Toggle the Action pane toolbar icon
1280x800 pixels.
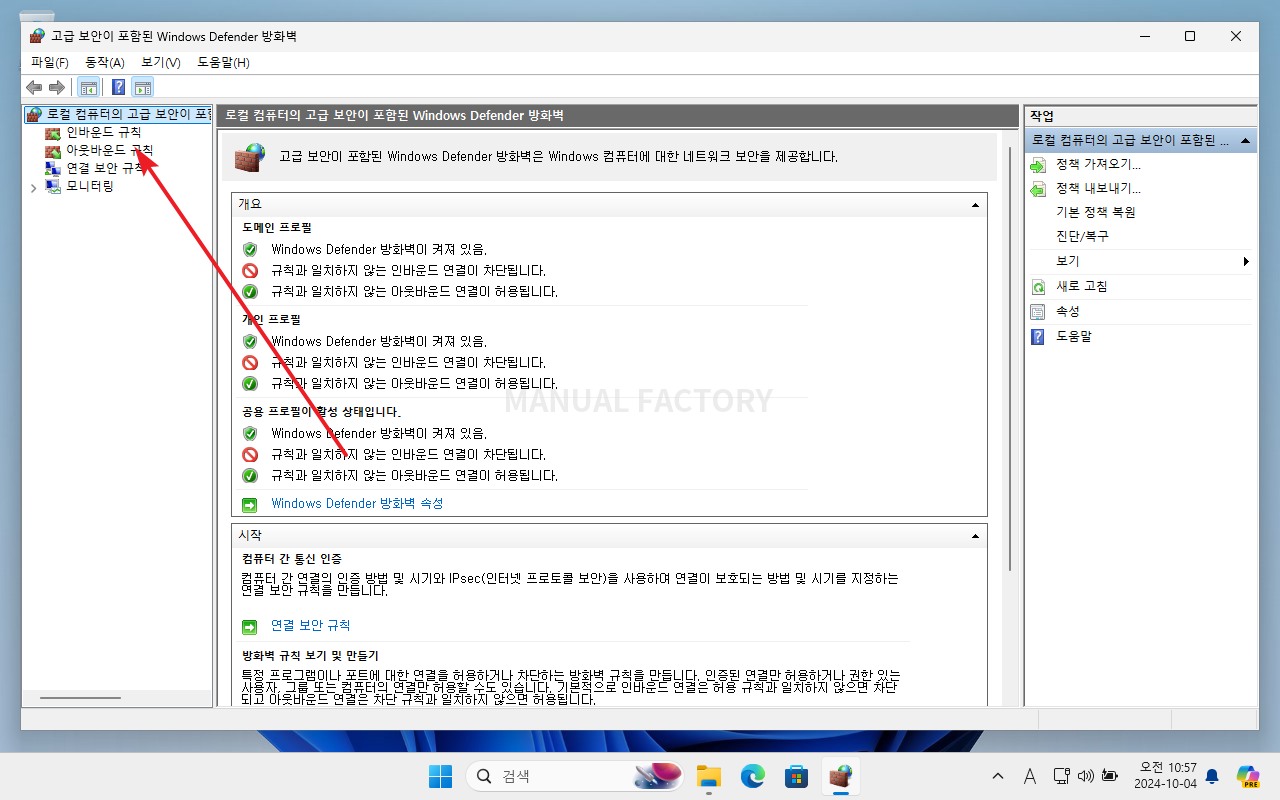click(143, 87)
